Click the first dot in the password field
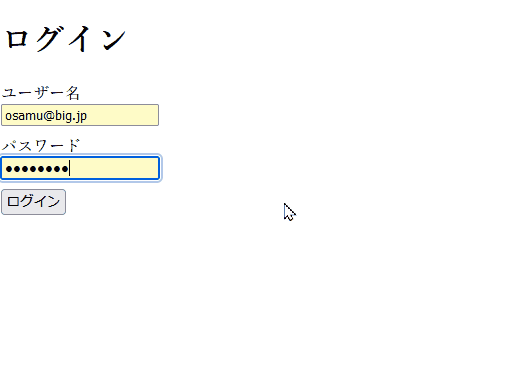Image resolution: width=507 pixels, height=386 pixels. click(9, 169)
